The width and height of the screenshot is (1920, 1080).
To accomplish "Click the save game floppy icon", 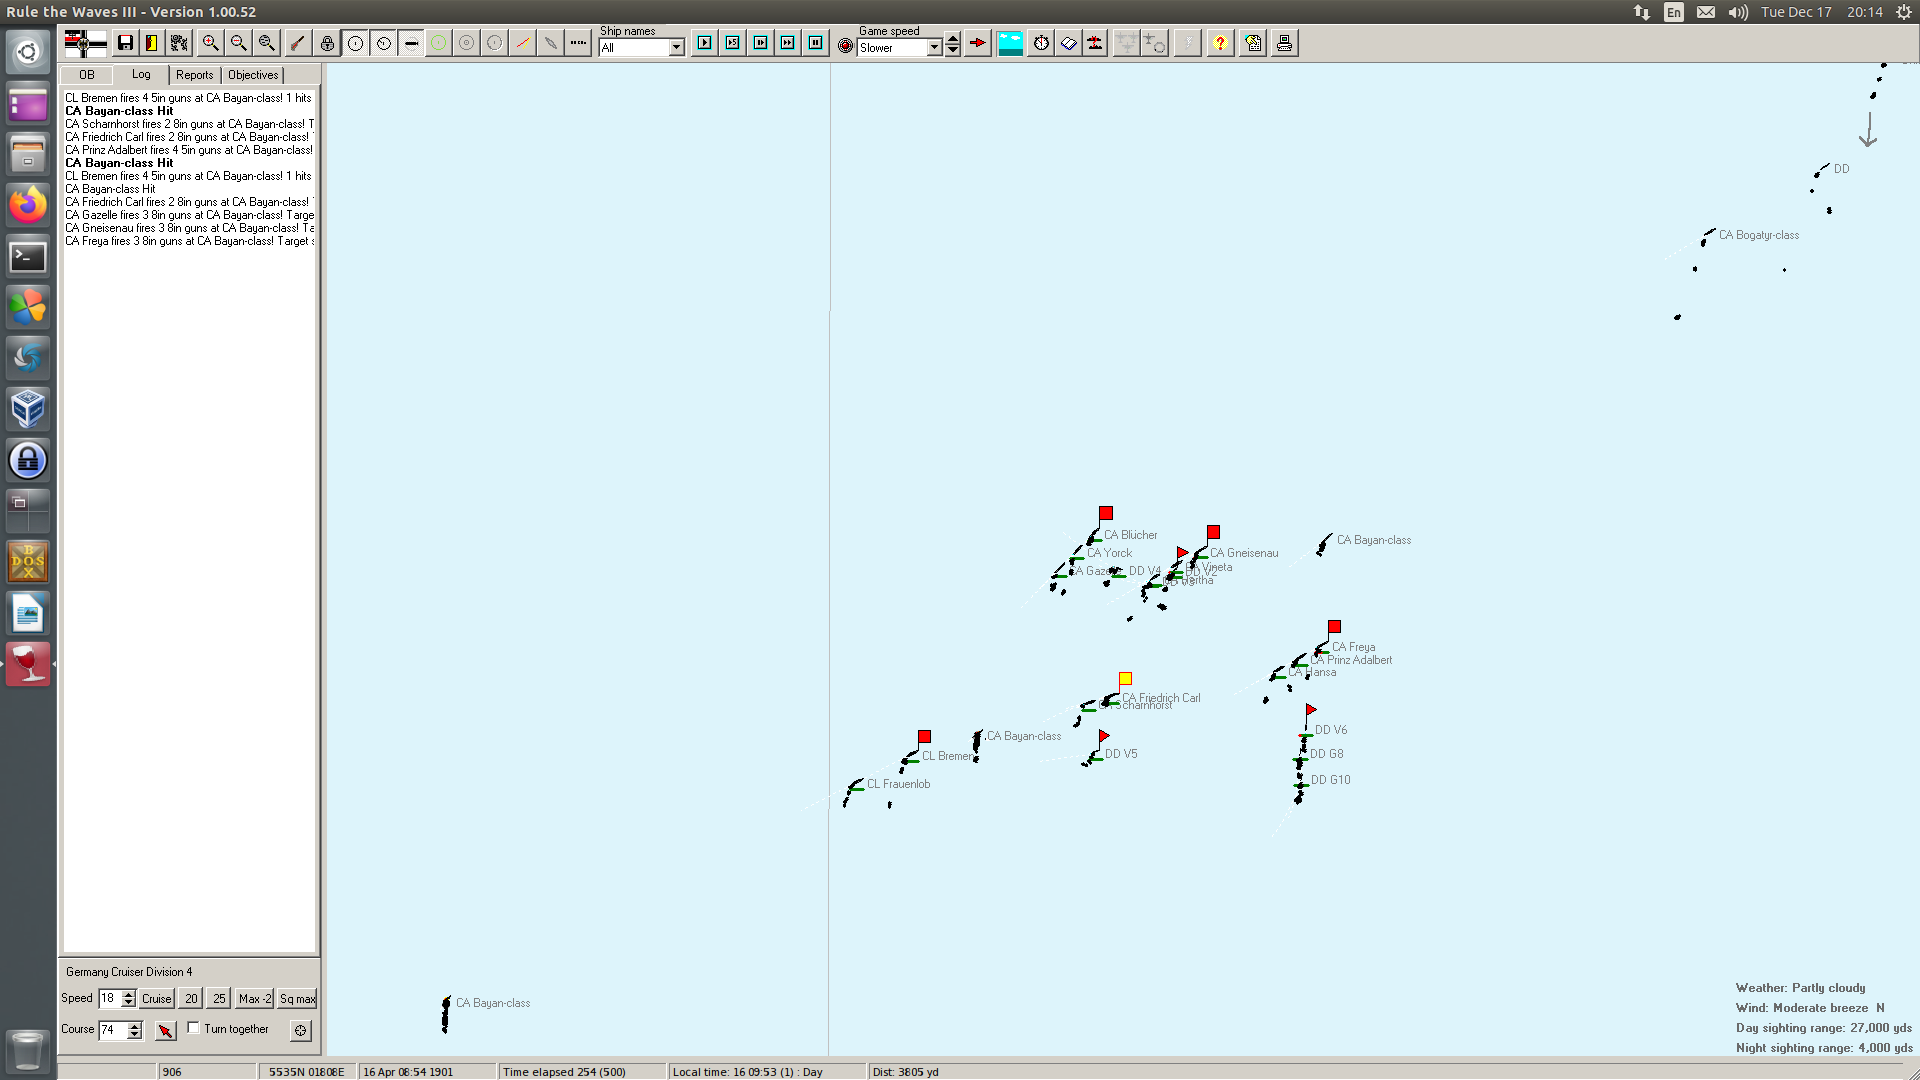I will point(125,43).
